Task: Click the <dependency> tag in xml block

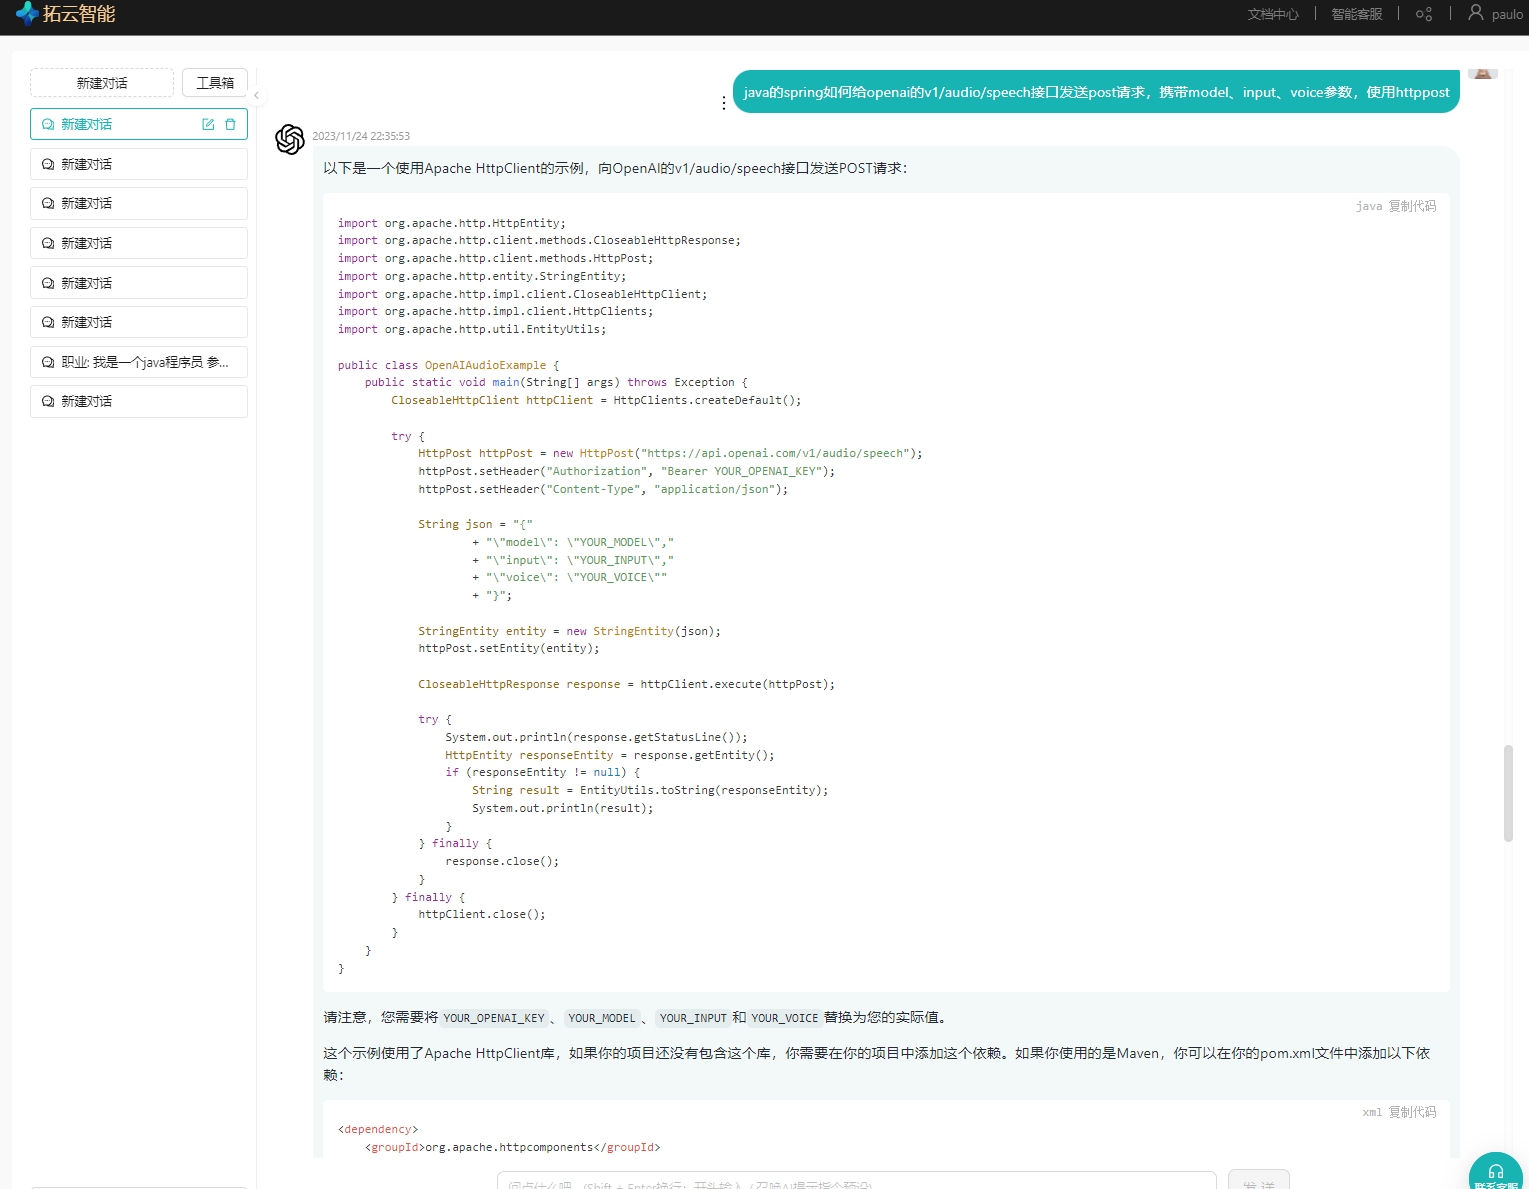Action: tap(378, 1129)
